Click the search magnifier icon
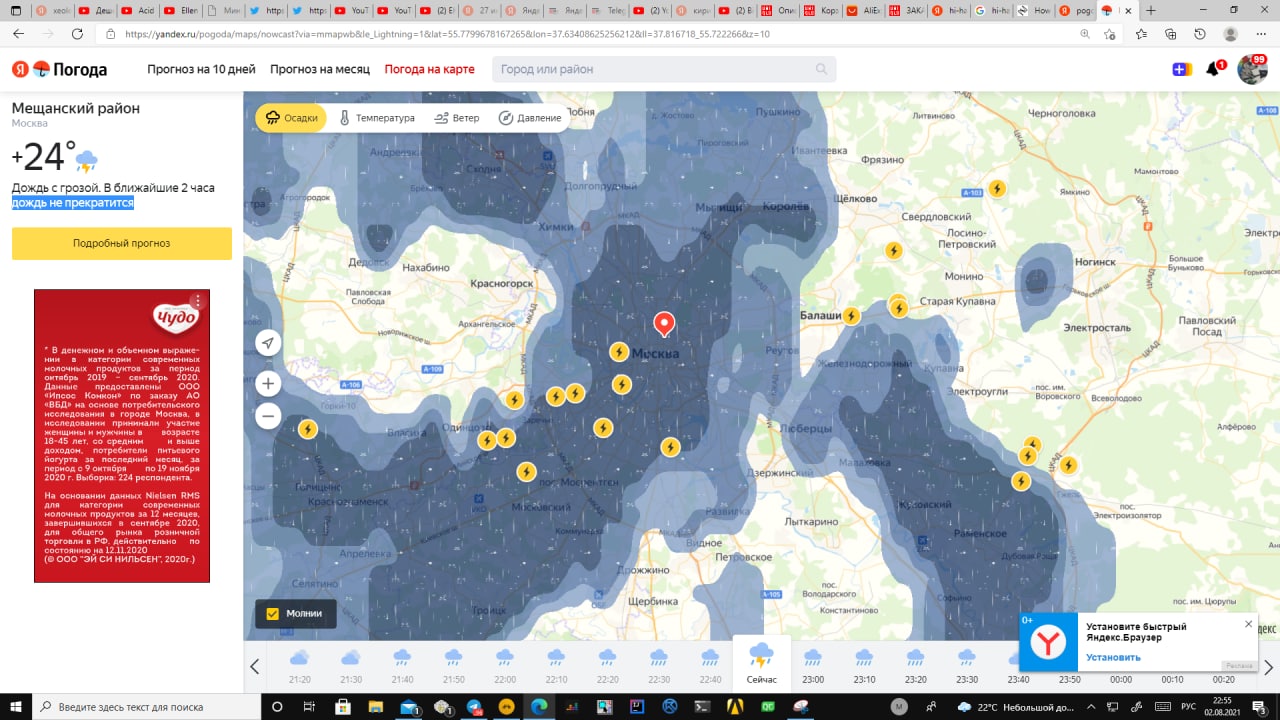 coord(822,69)
